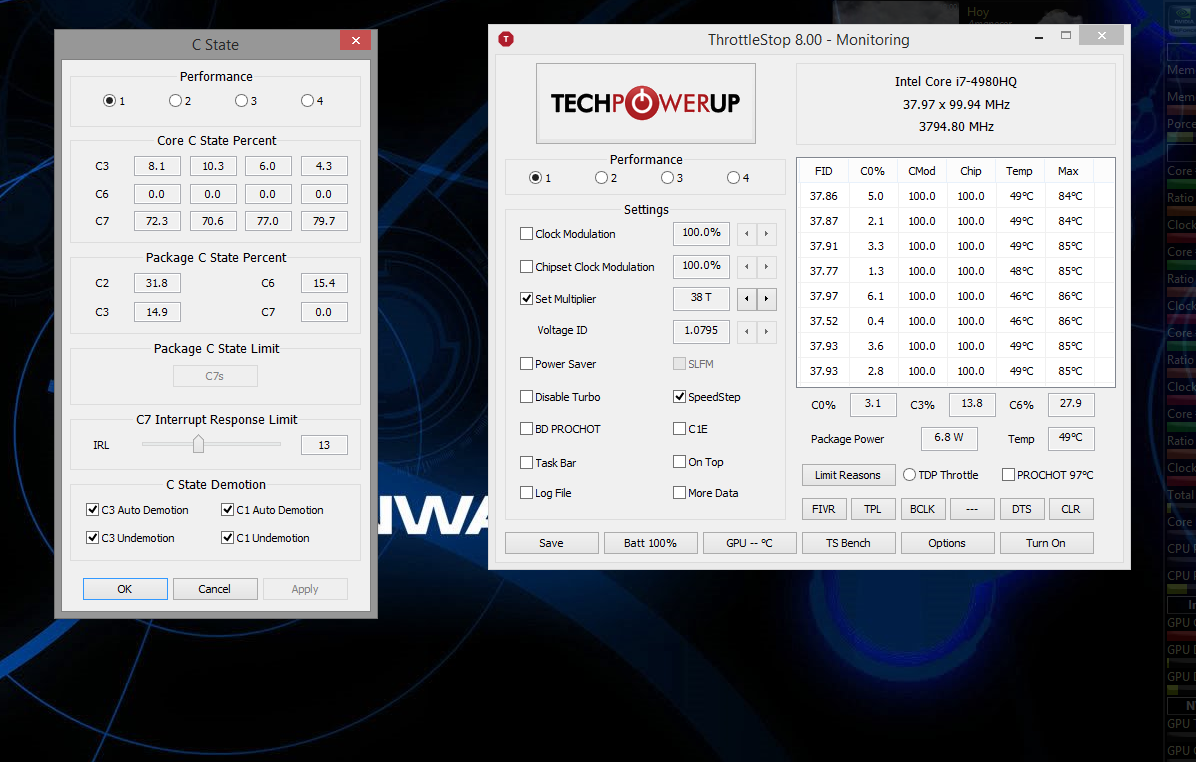Enable the Clock Modulation checkbox
This screenshot has height=762, width=1196.
(526, 233)
